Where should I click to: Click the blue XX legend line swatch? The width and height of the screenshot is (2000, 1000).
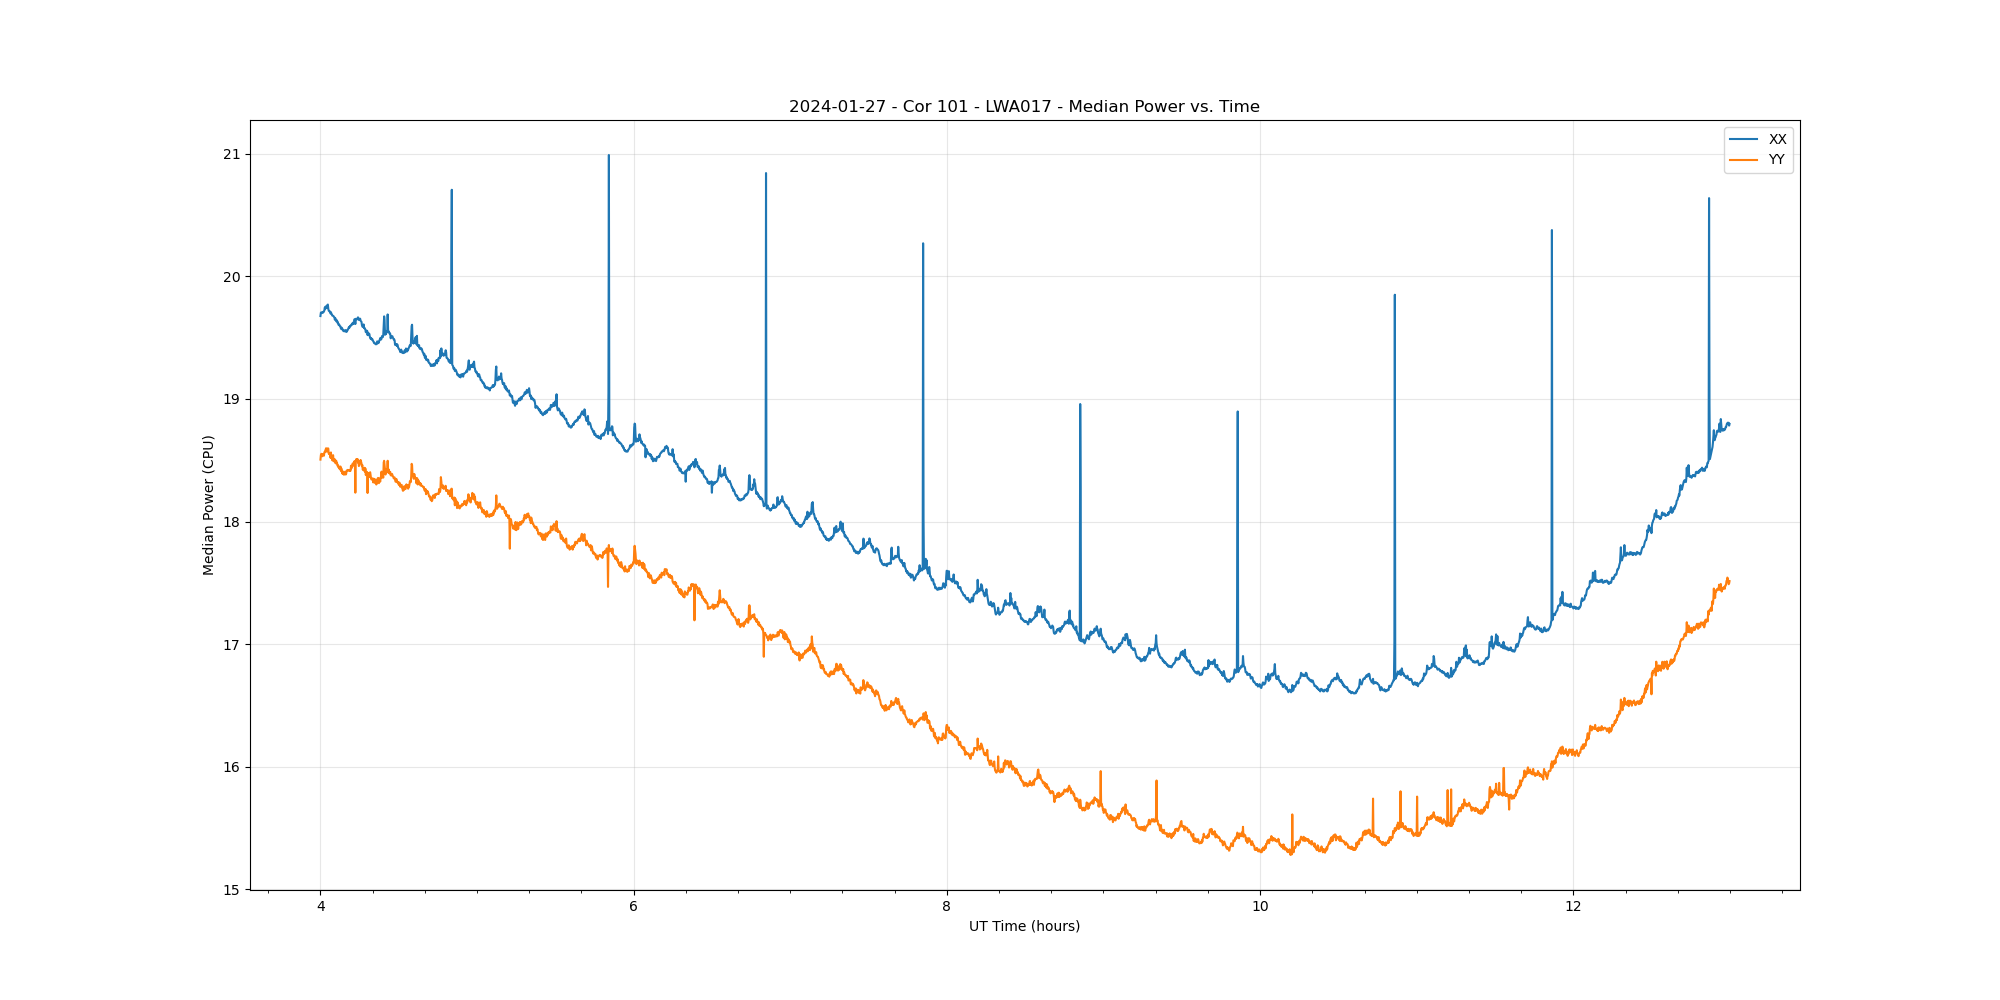tap(1744, 140)
